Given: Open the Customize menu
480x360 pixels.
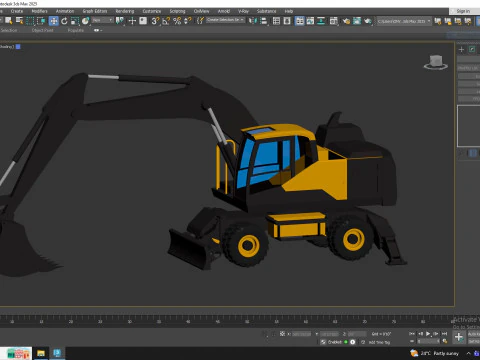Looking at the screenshot, I should coord(152,11).
